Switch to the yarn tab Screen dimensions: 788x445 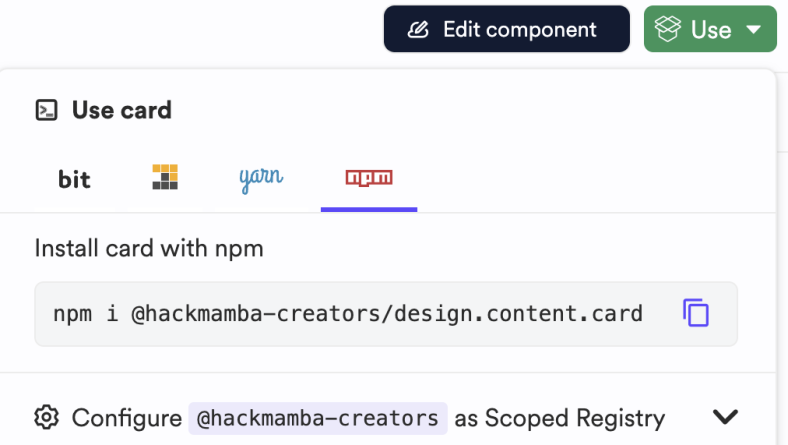261,178
